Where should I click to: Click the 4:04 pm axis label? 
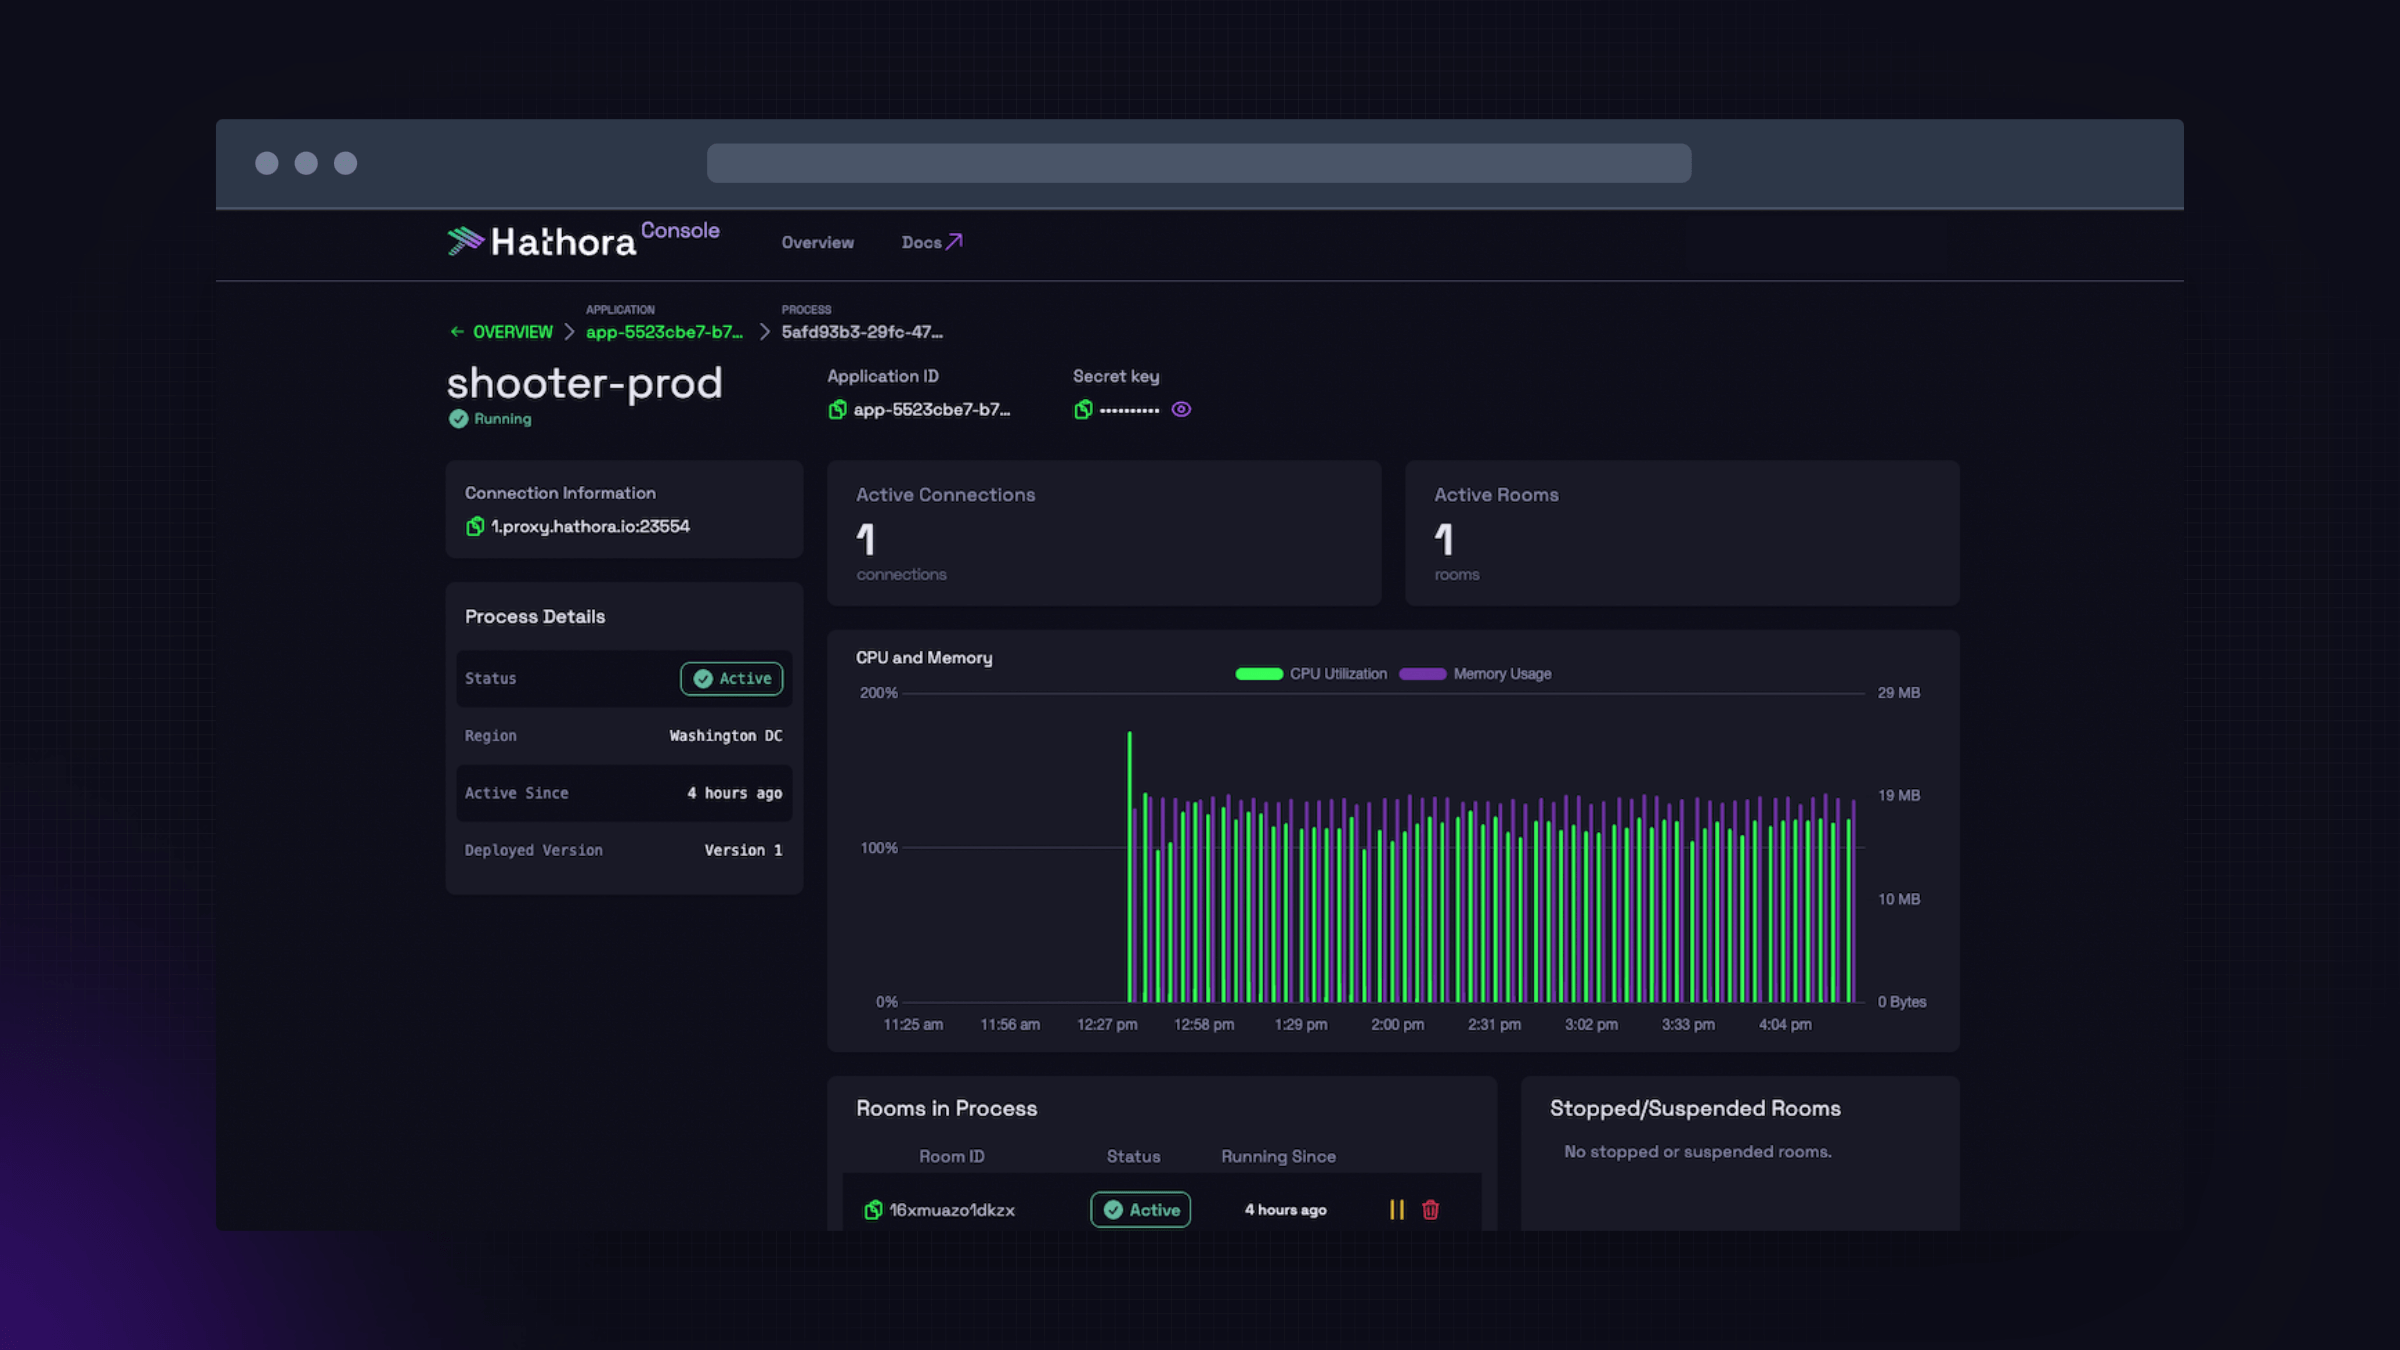(1785, 1025)
